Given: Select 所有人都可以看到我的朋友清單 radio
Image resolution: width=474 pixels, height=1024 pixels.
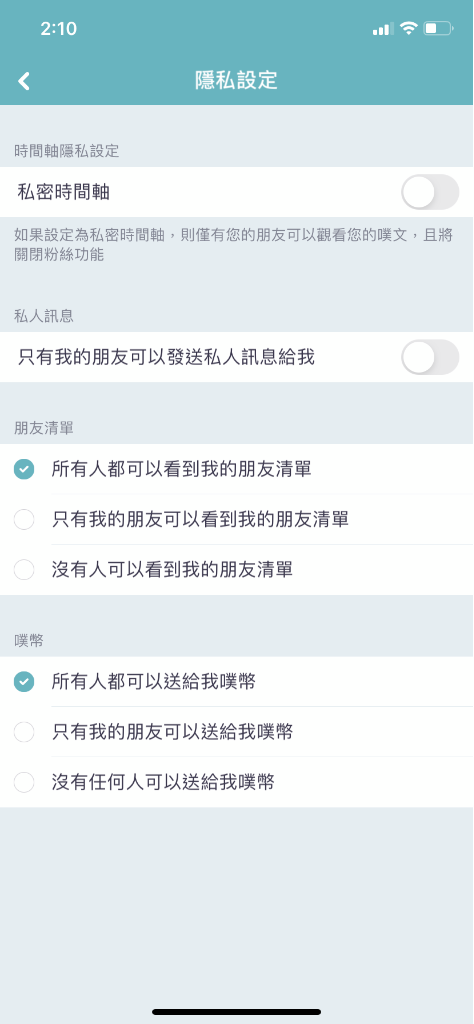Looking at the screenshot, I should 24,469.
